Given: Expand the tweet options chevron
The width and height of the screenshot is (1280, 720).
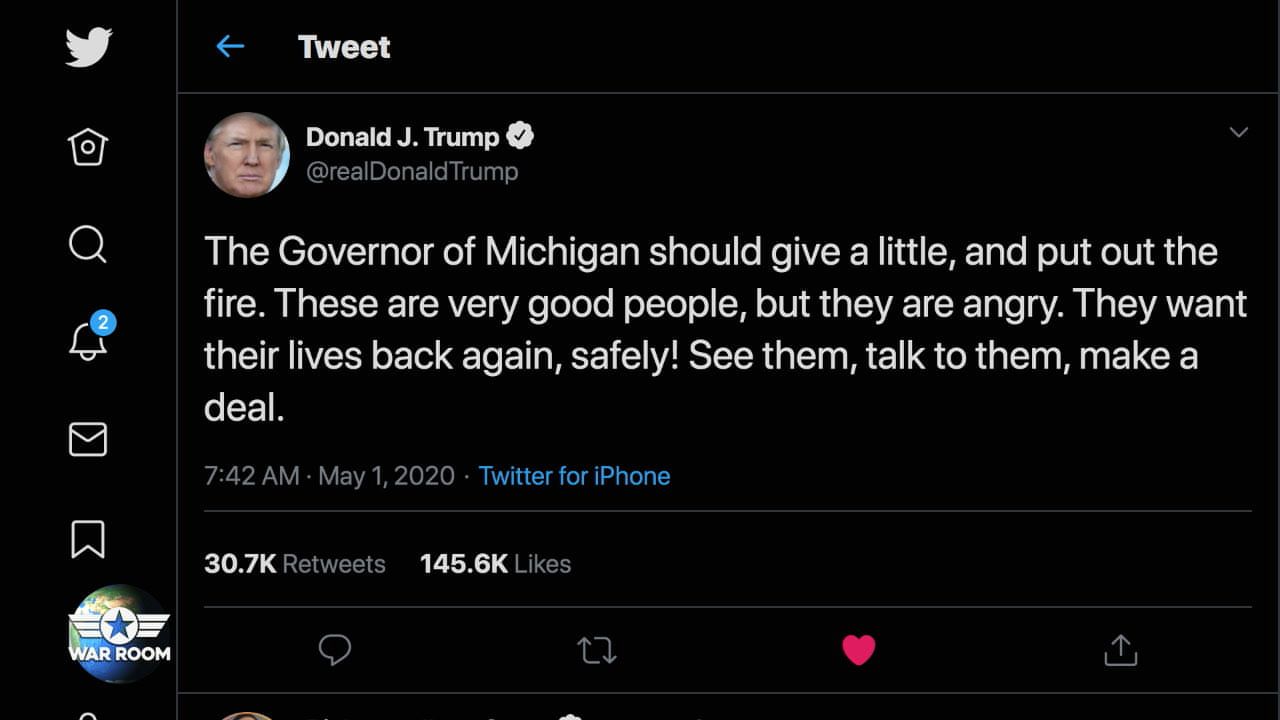Looking at the screenshot, I should click(x=1238, y=132).
